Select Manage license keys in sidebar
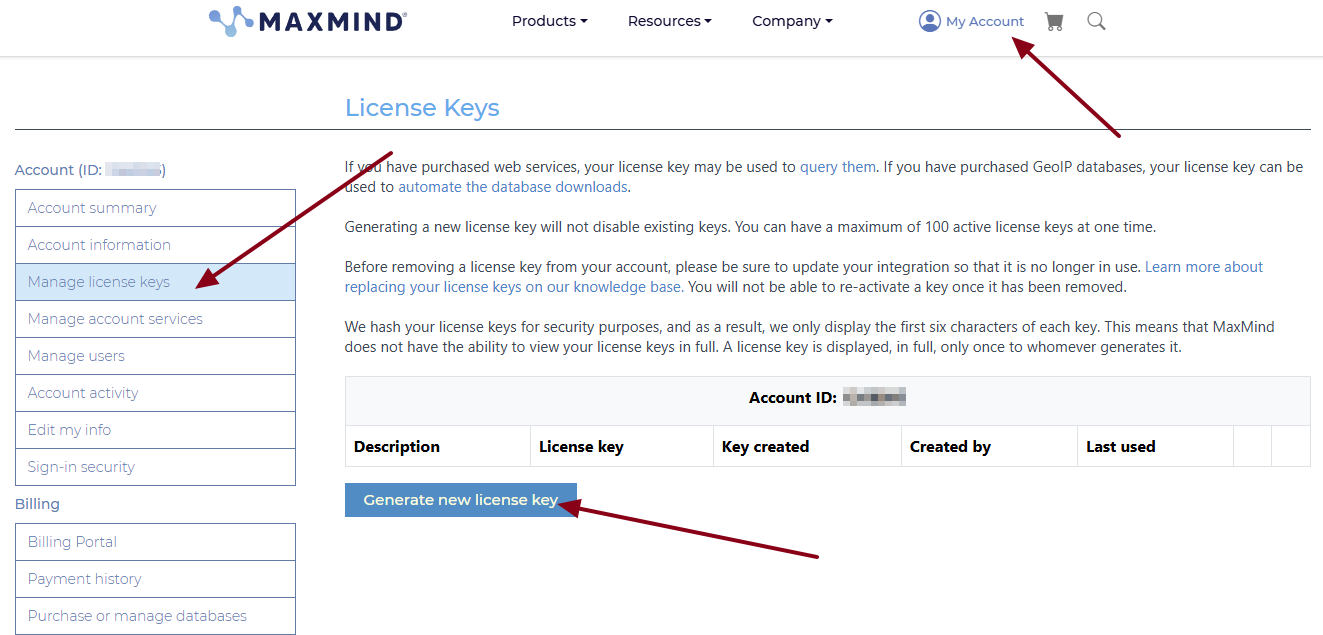The width and height of the screenshot is (1323, 635). [x=155, y=282]
